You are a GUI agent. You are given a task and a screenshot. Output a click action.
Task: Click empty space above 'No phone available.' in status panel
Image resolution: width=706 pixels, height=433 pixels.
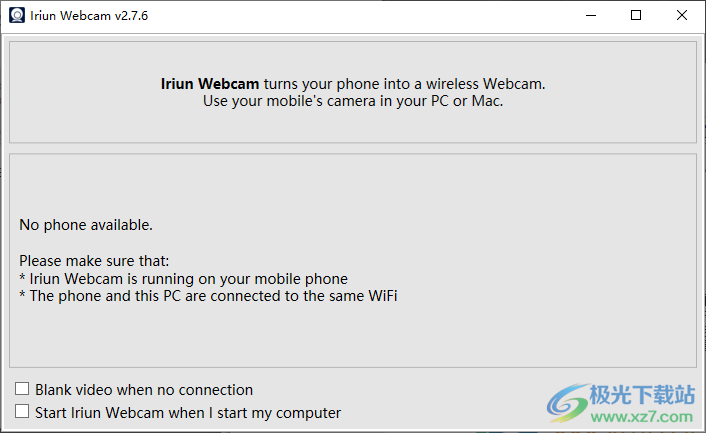[353, 185]
